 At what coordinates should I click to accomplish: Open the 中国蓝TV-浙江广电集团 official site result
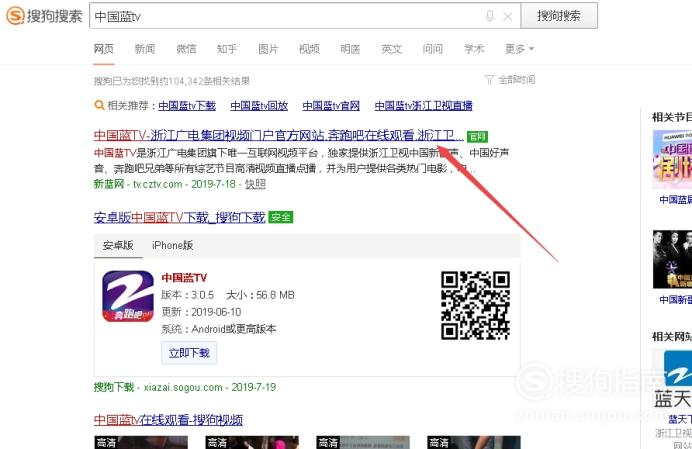[279, 135]
